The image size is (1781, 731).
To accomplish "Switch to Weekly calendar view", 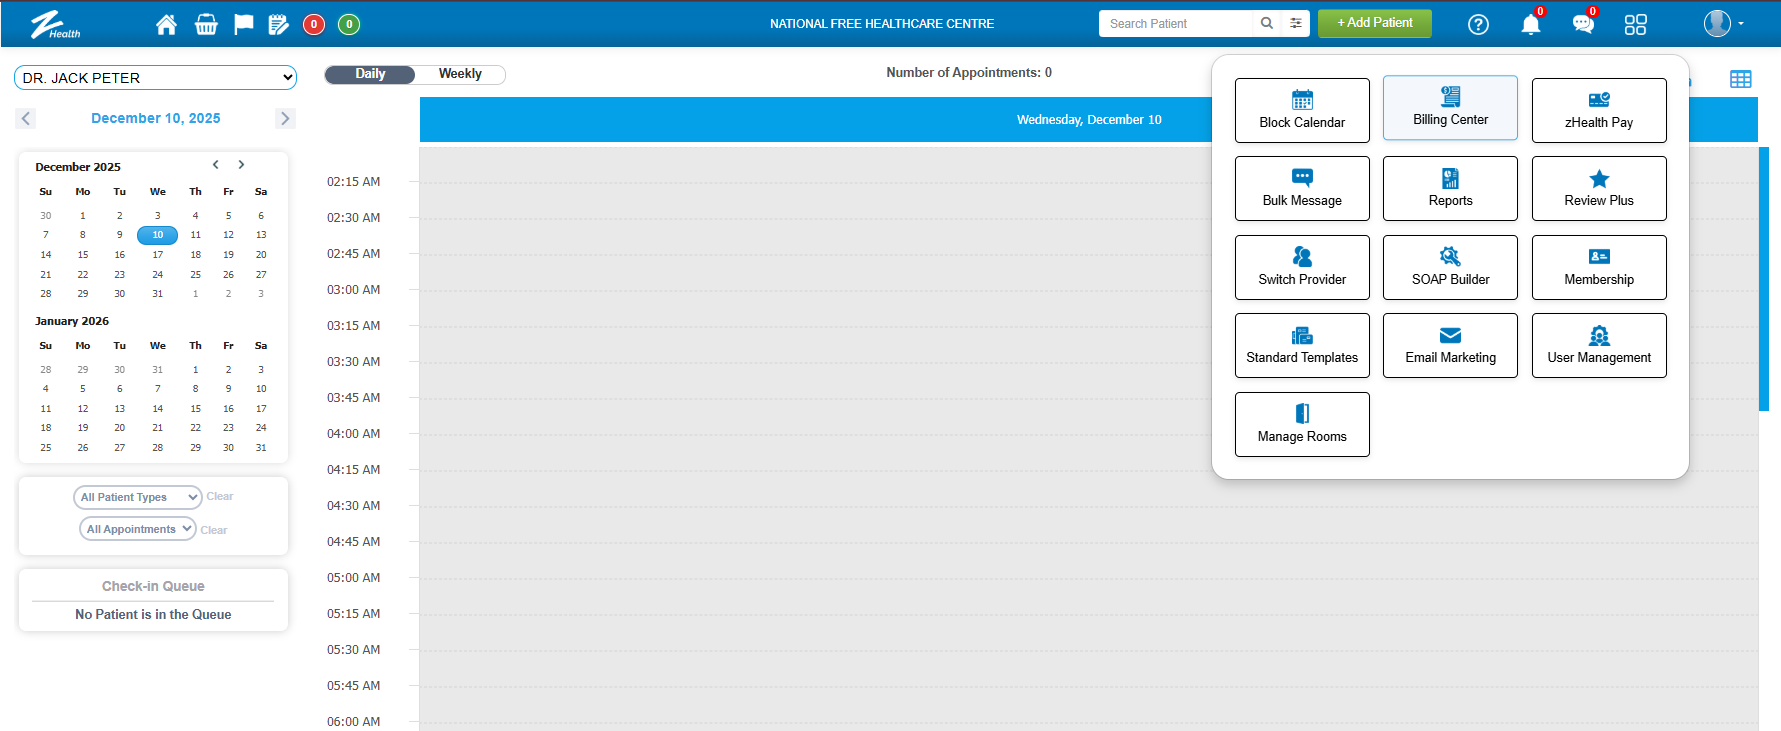I will point(460,74).
